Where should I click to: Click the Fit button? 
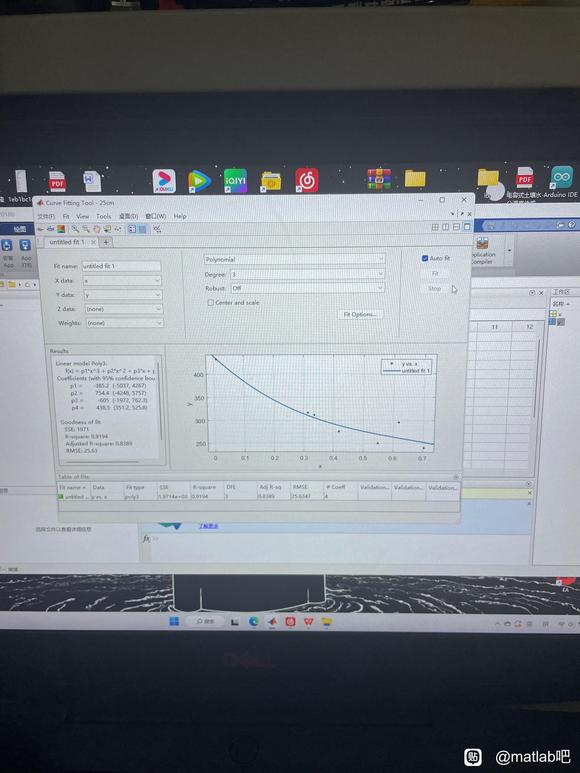(x=435, y=274)
